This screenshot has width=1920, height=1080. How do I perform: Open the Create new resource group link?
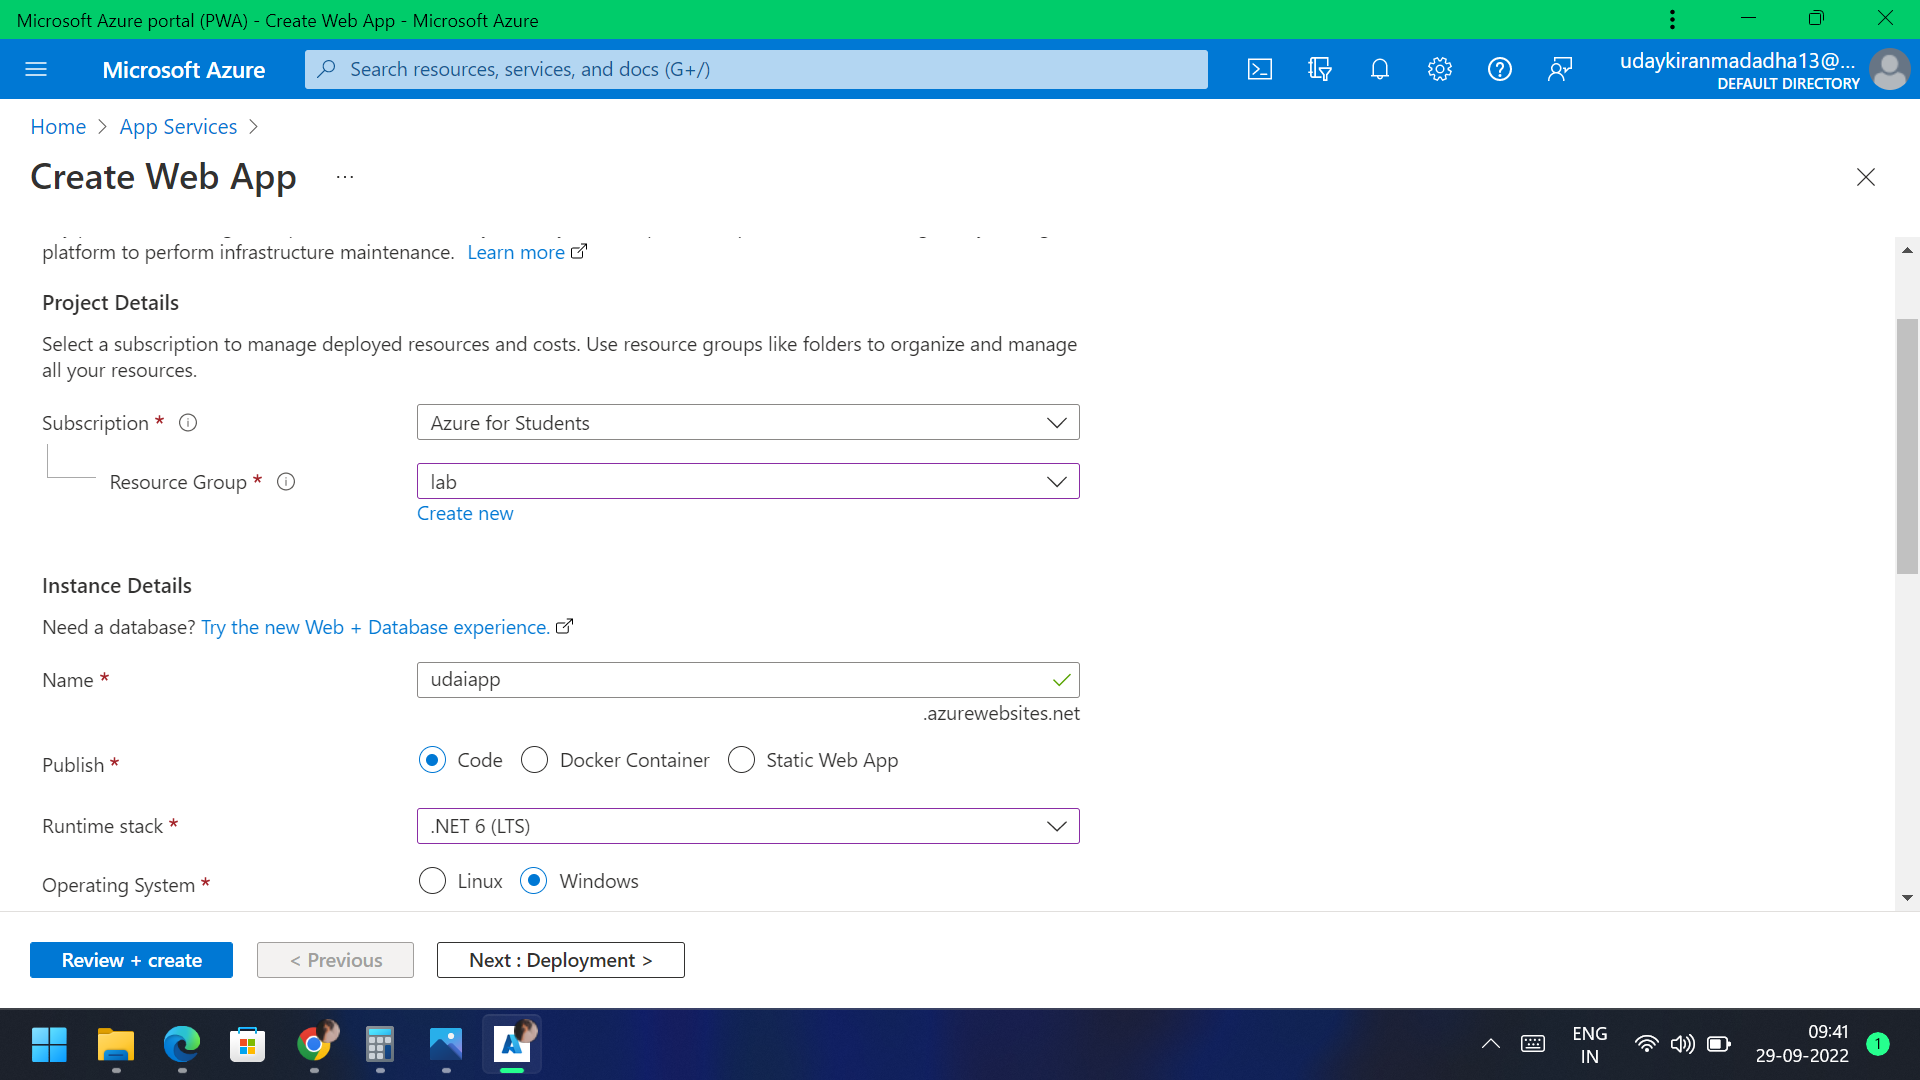[465, 513]
